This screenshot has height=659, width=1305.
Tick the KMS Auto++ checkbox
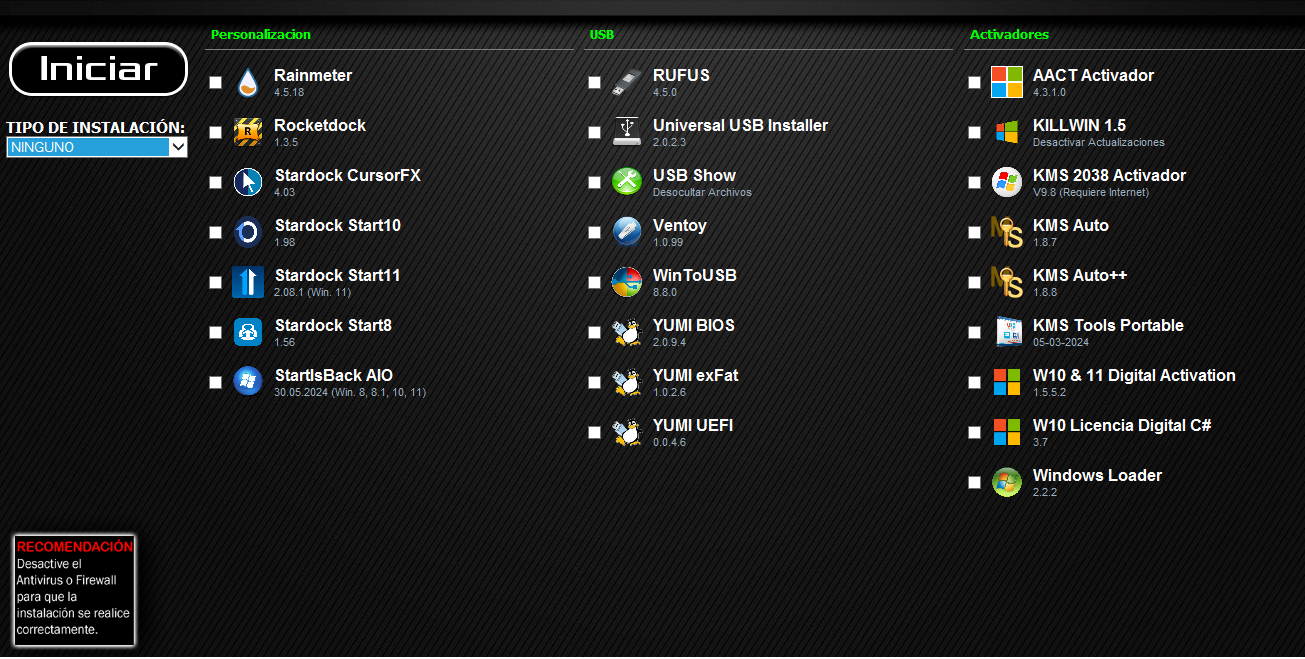pos(974,282)
